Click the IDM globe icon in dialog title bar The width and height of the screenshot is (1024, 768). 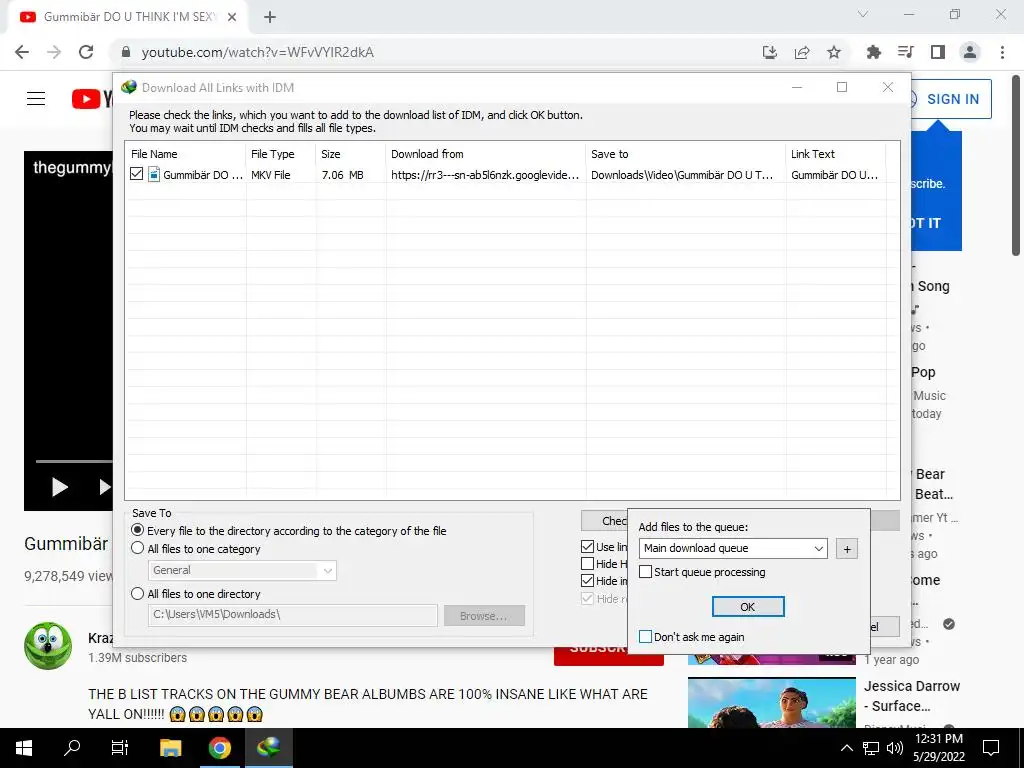pyautogui.click(x=129, y=87)
